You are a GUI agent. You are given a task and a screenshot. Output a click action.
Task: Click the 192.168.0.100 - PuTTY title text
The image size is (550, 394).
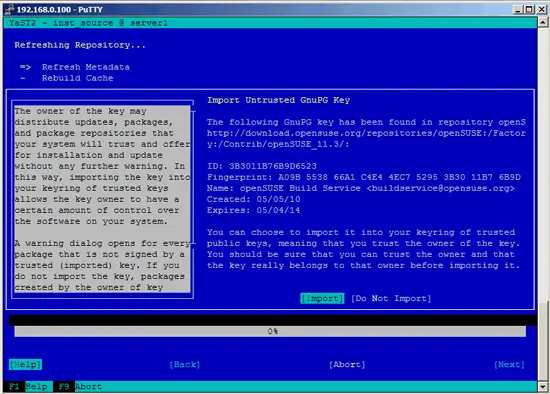(60, 9)
